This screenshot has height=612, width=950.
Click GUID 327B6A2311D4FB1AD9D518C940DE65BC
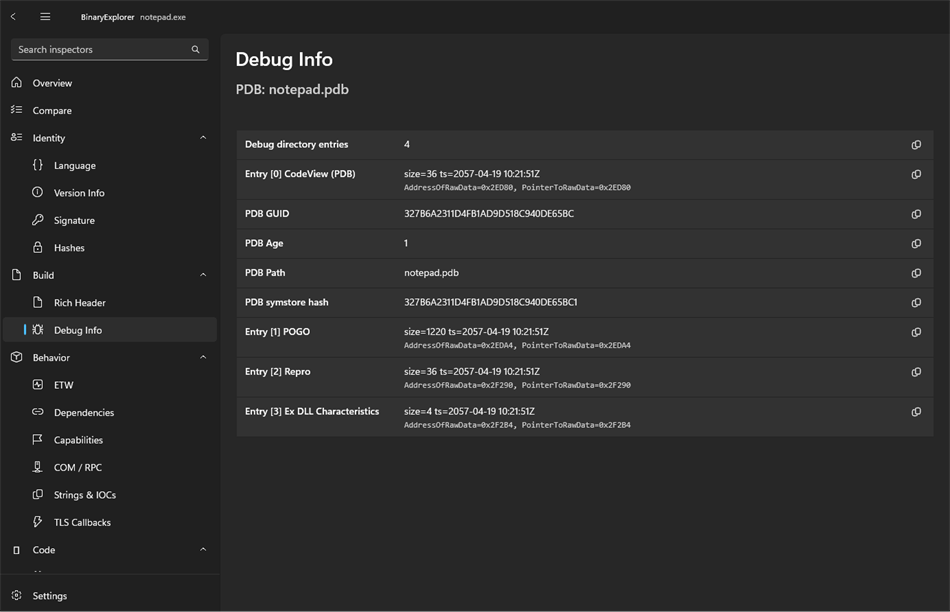pyautogui.click(x=488, y=214)
